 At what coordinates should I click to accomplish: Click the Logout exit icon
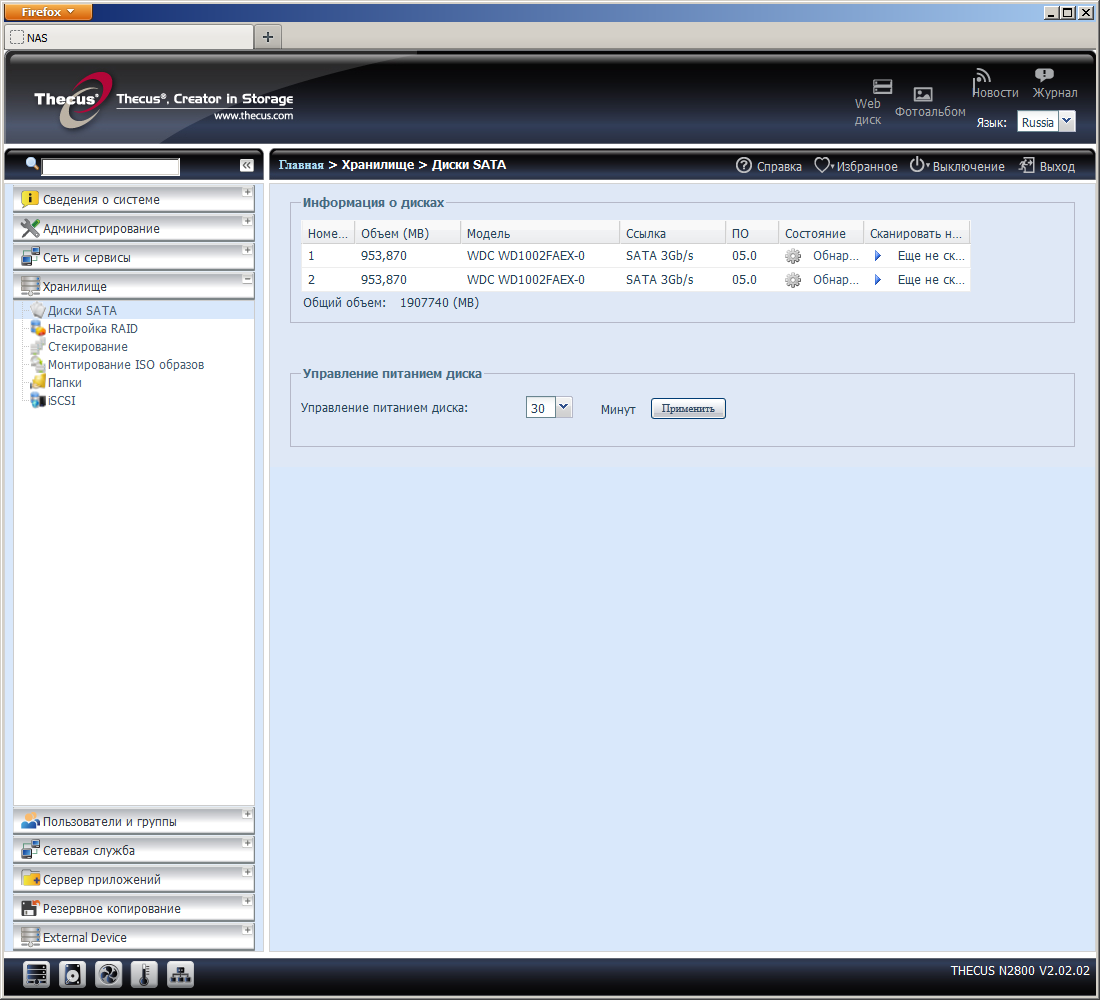pyautogui.click(x=1026, y=166)
